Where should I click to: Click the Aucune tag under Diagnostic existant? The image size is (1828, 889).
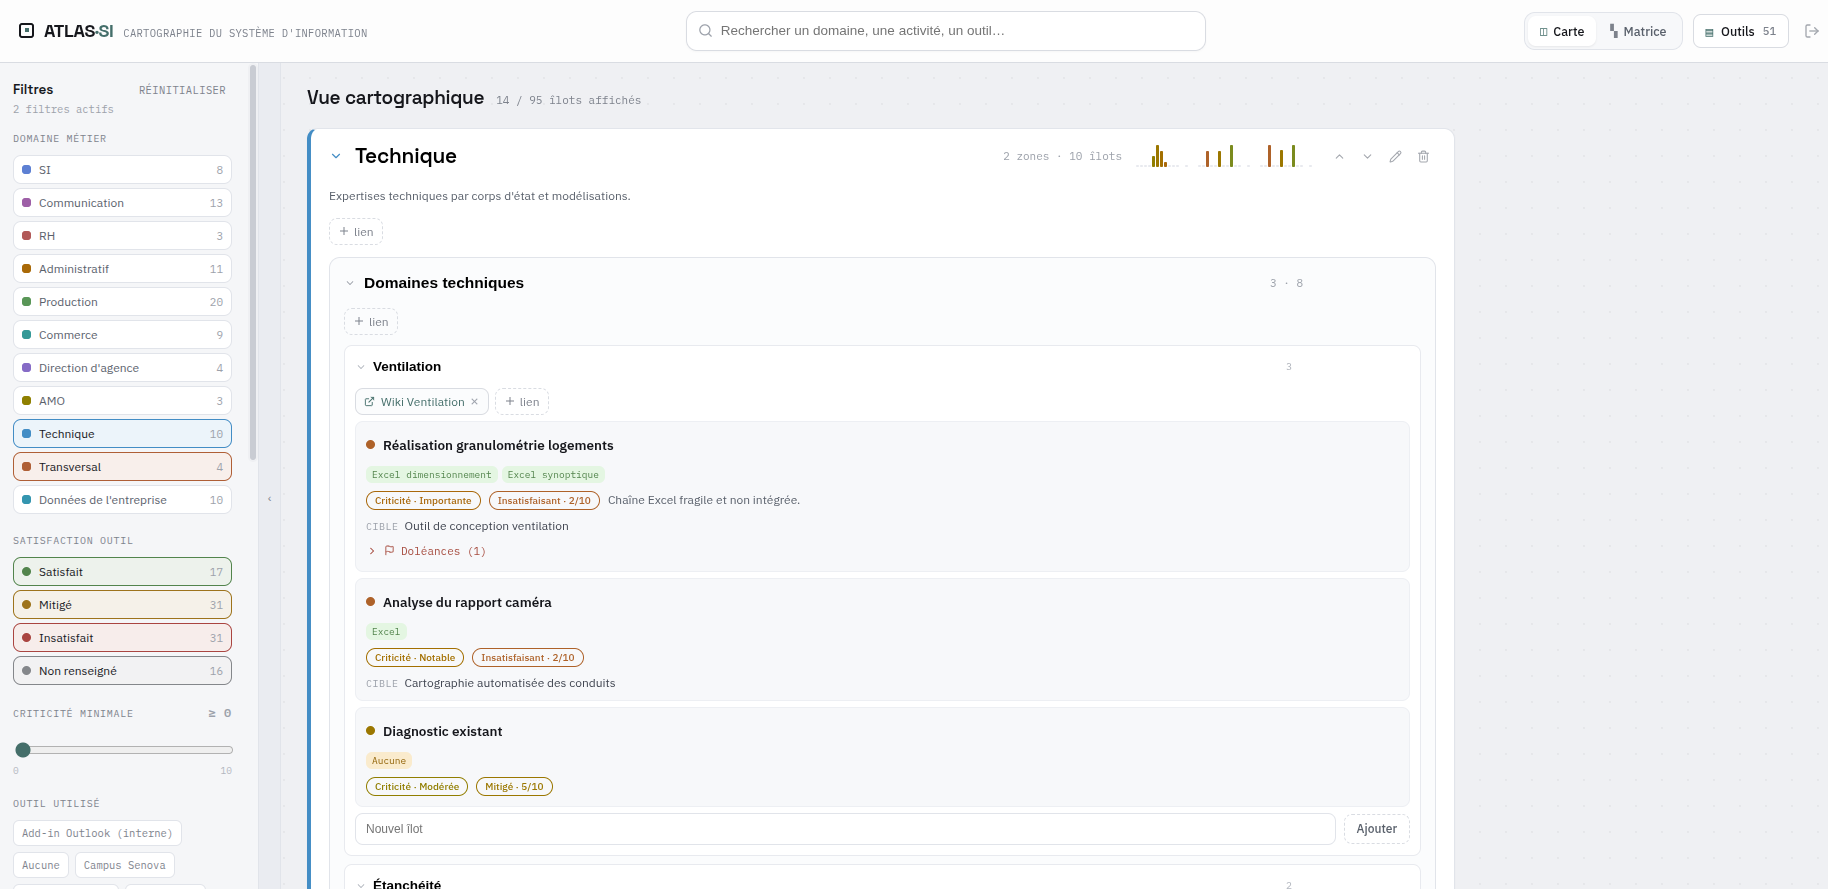[x=389, y=761]
